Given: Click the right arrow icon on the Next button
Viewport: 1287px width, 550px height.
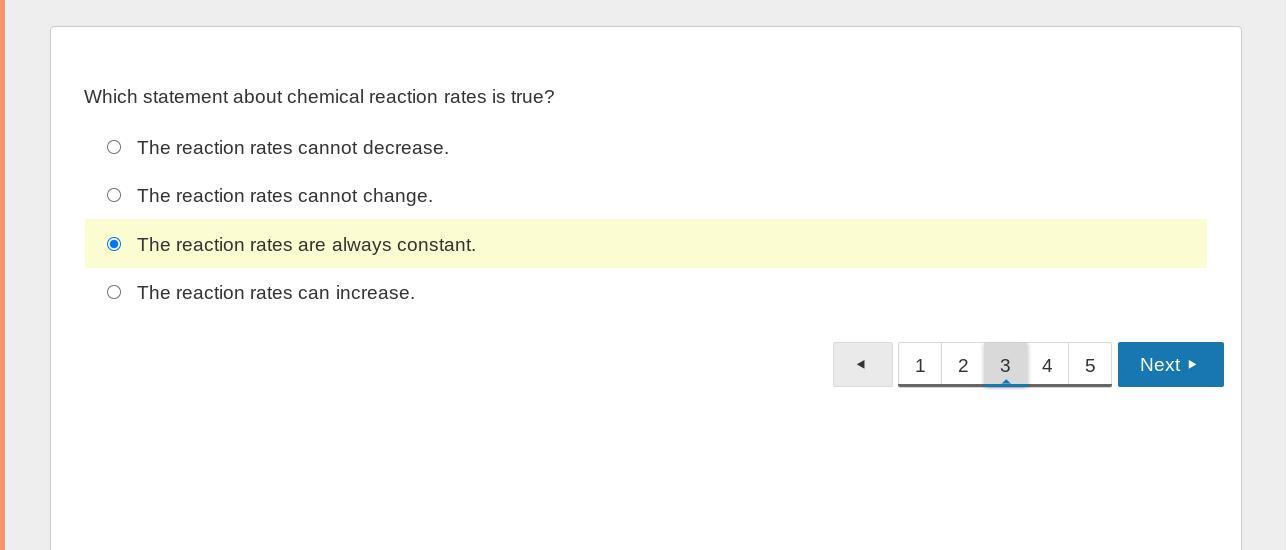Looking at the screenshot, I should (x=1192, y=365).
